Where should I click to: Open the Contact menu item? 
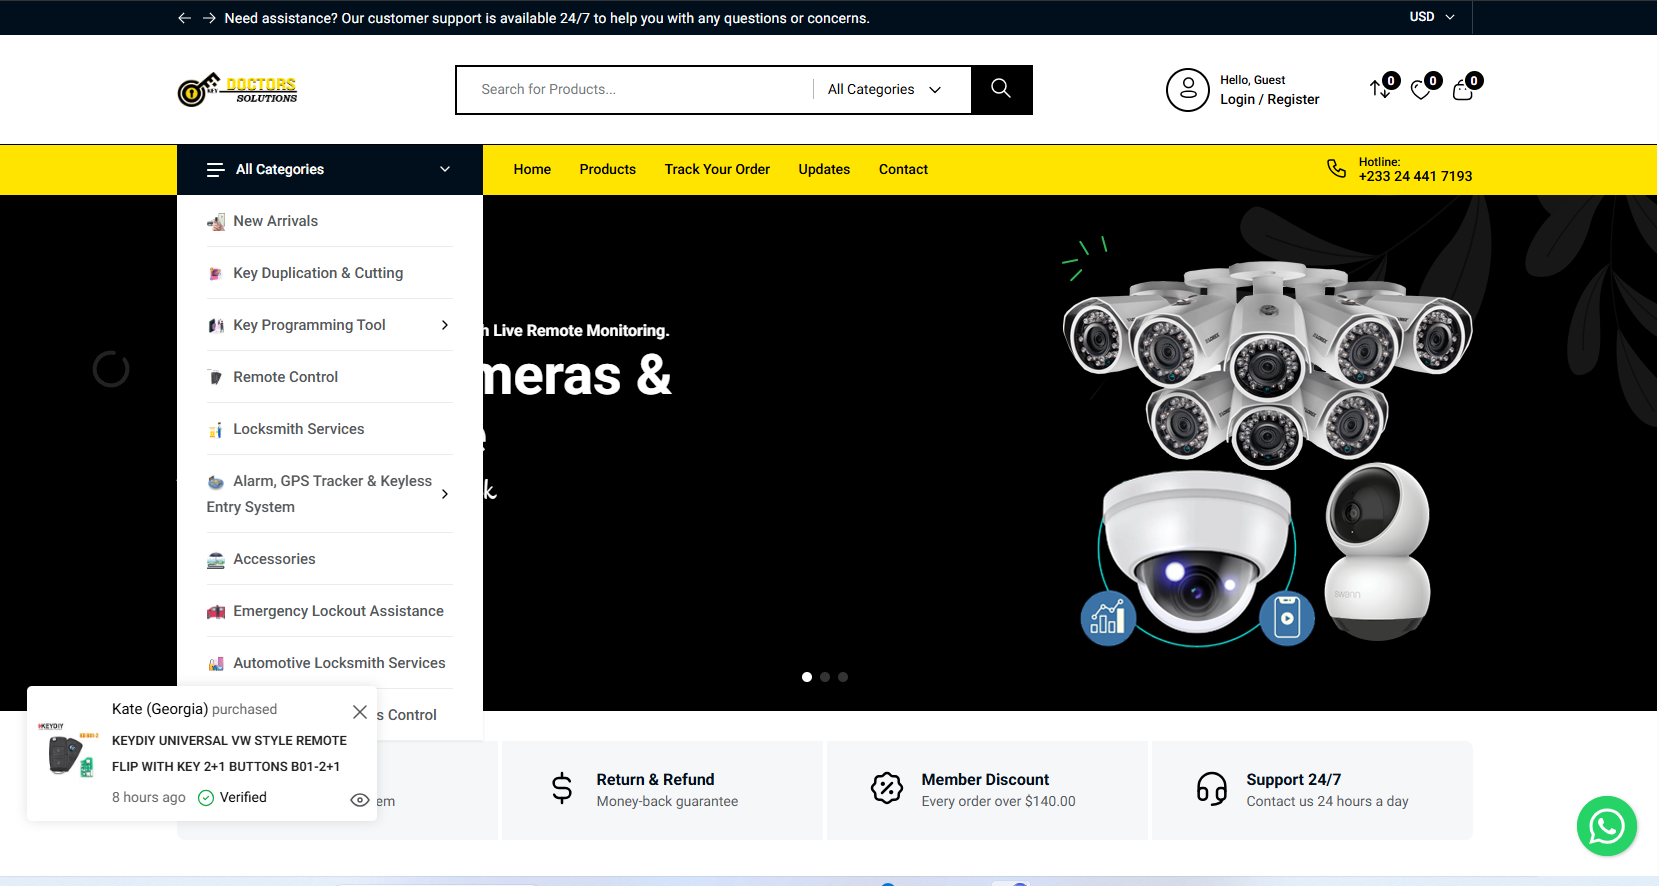[x=903, y=169]
